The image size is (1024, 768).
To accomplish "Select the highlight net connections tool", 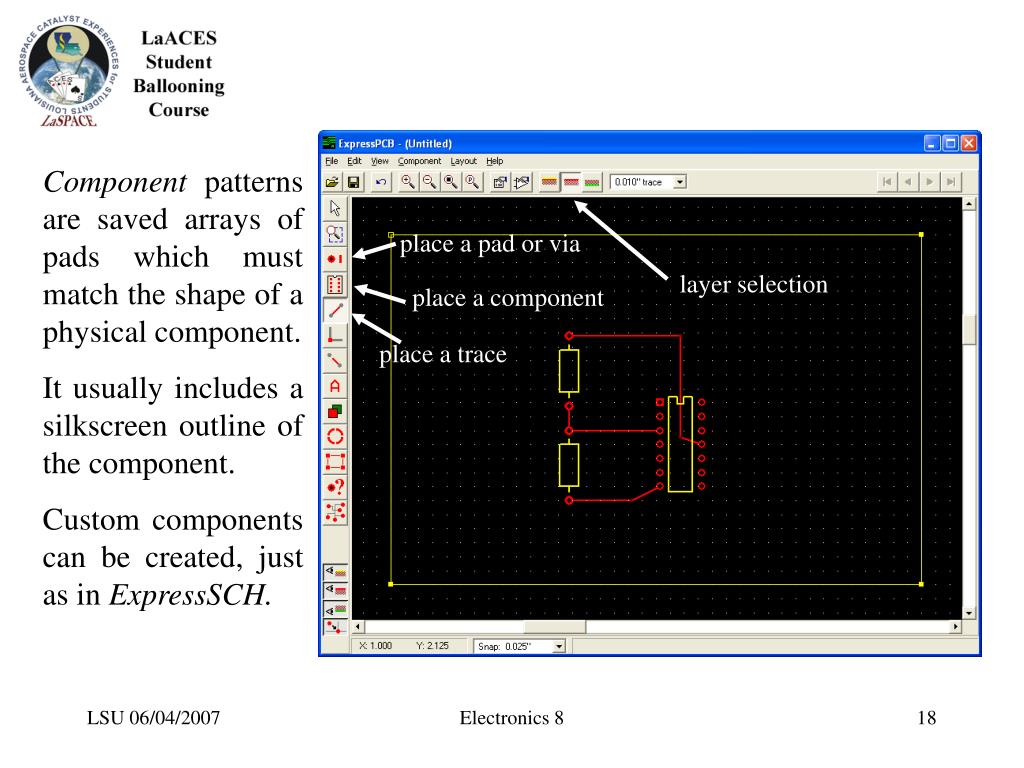I will click(x=335, y=513).
